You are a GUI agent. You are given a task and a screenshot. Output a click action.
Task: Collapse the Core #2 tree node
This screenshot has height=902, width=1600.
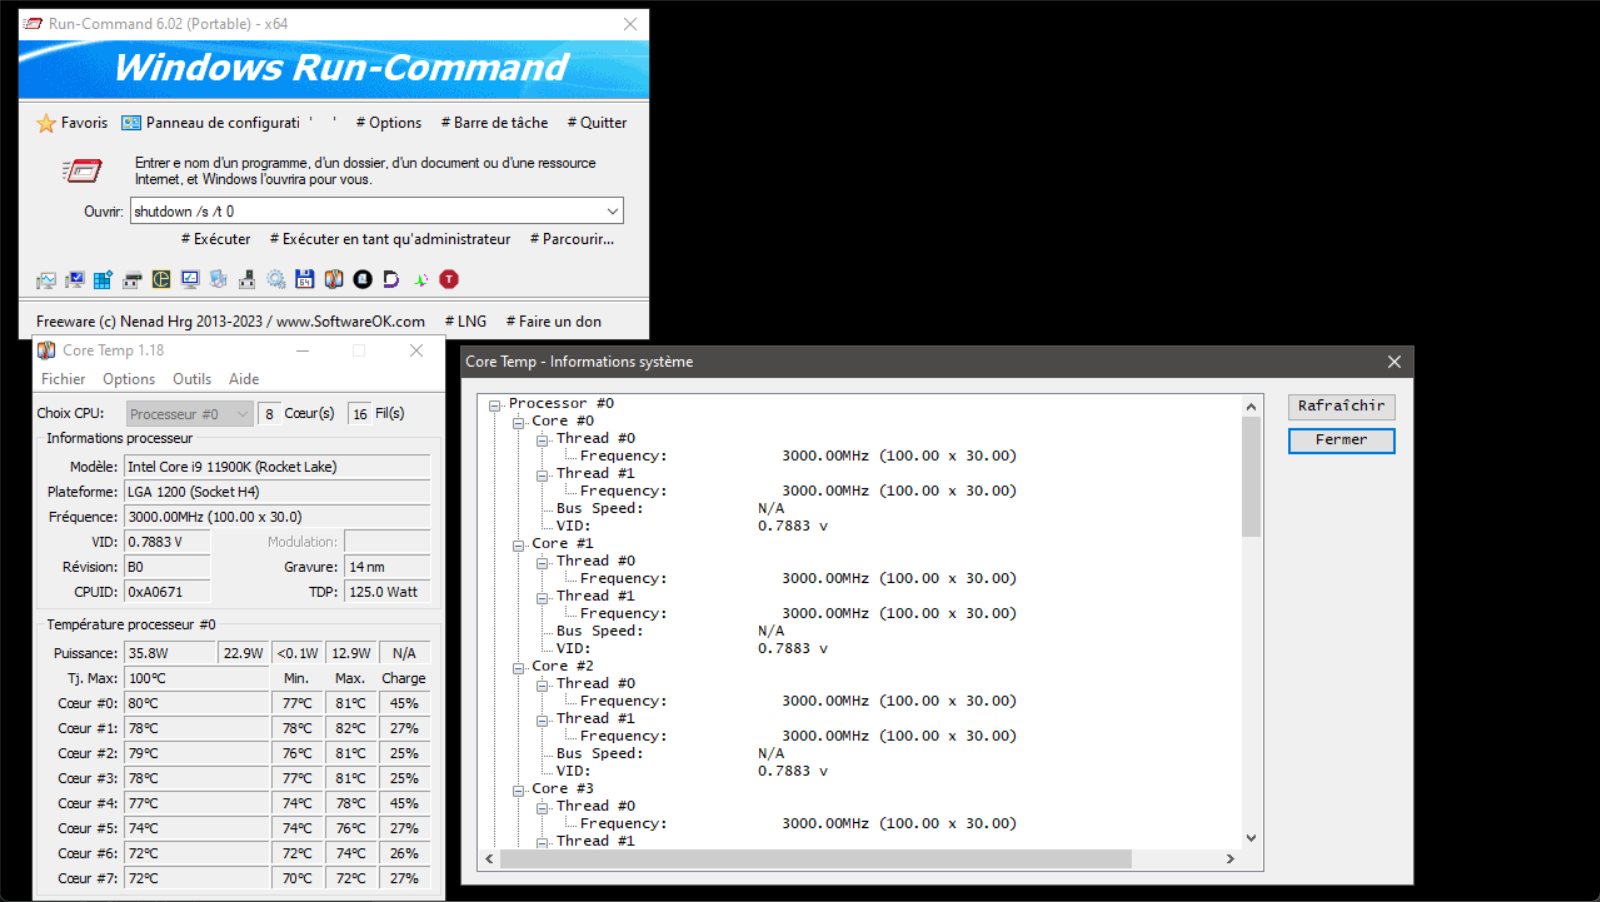(x=519, y=668)
